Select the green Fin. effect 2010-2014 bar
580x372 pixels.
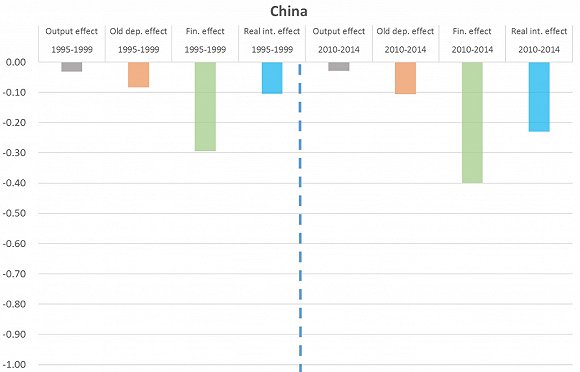coord(472,123)
